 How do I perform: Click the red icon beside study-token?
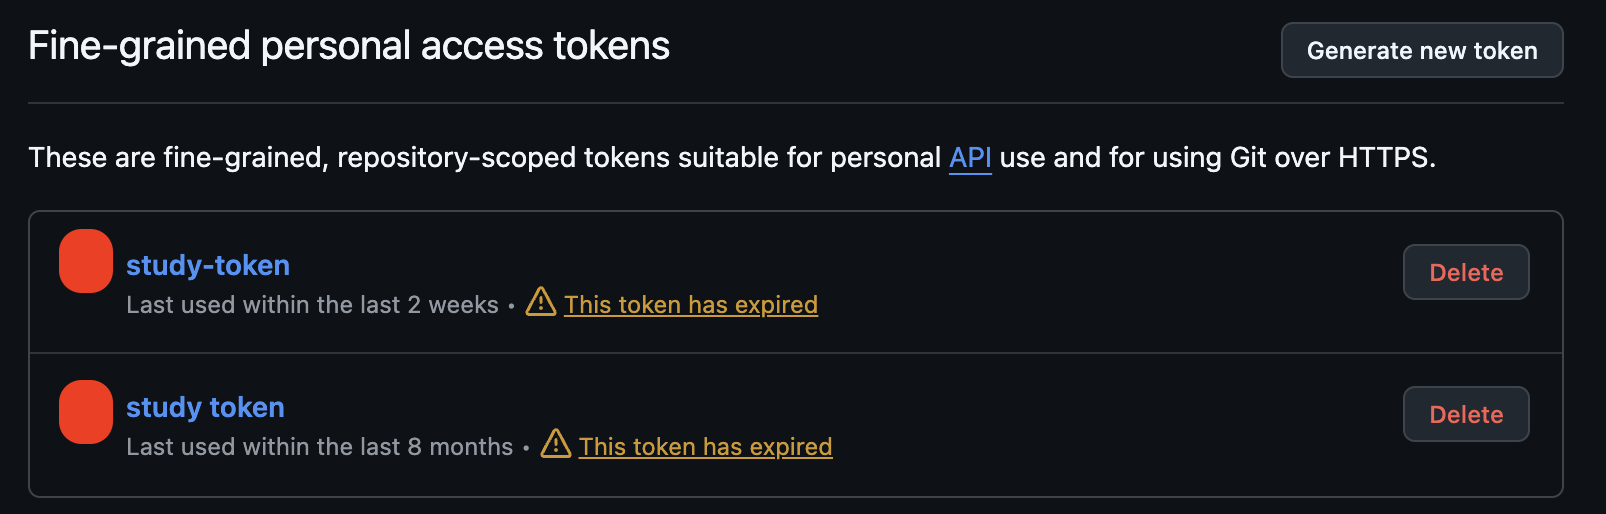point(86,261)
